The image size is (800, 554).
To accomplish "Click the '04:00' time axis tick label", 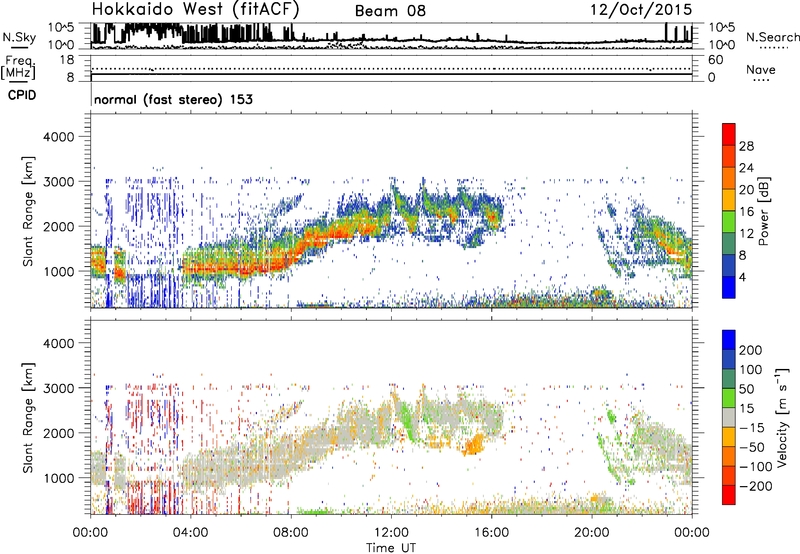I will coord(191,533).
